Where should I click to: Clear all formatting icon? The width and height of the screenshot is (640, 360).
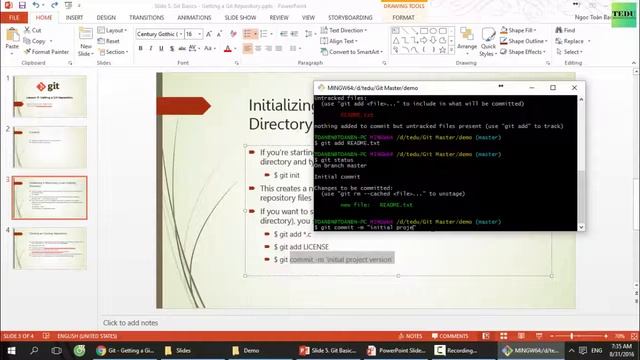coord(233,34)
